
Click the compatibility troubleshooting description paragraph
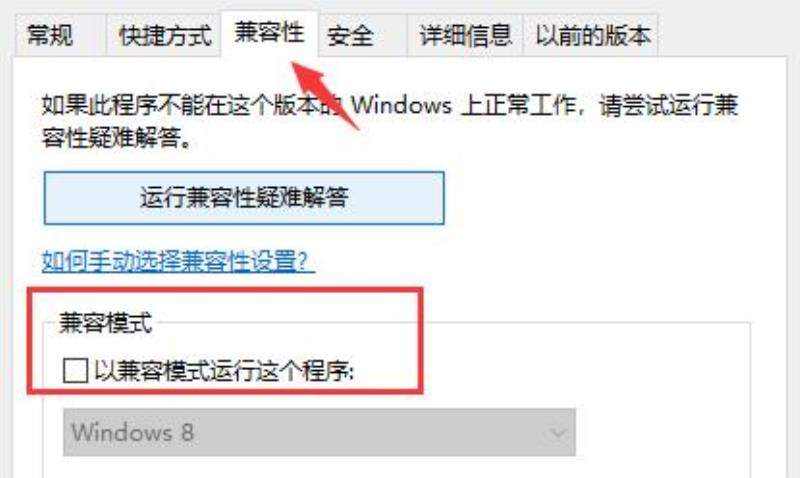[390, 121]
